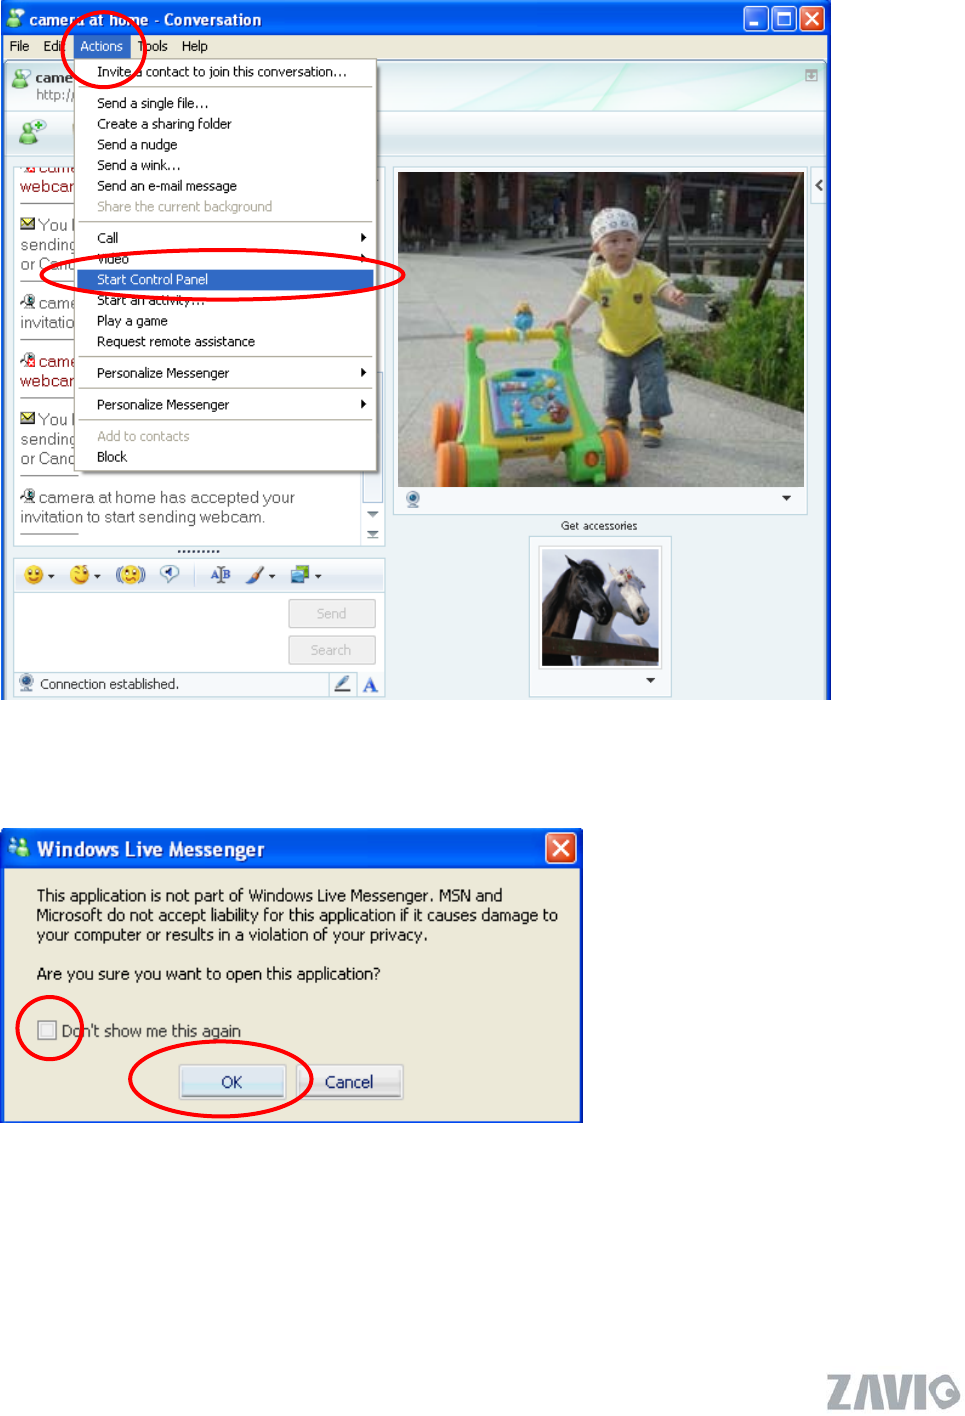This screenshot has width=965, height=1416.
Task: Click the invite contact icon
Action: 34,131
